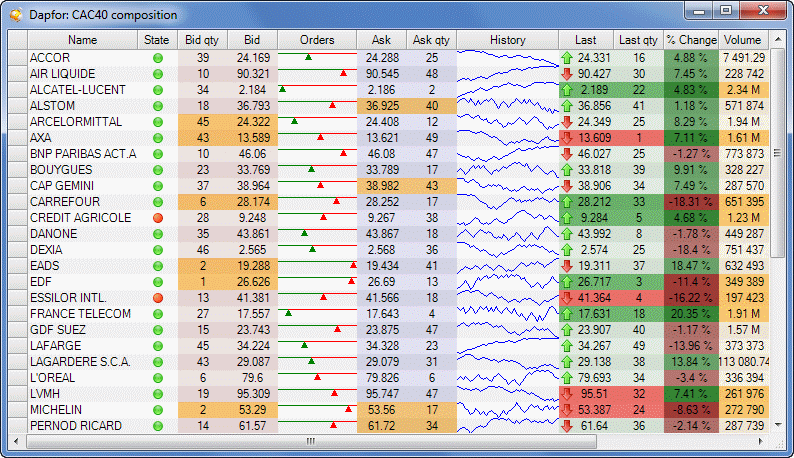
Task: Click the highlighted bid value 53.29
Action: pyautogui.click(x=252, y=410)
